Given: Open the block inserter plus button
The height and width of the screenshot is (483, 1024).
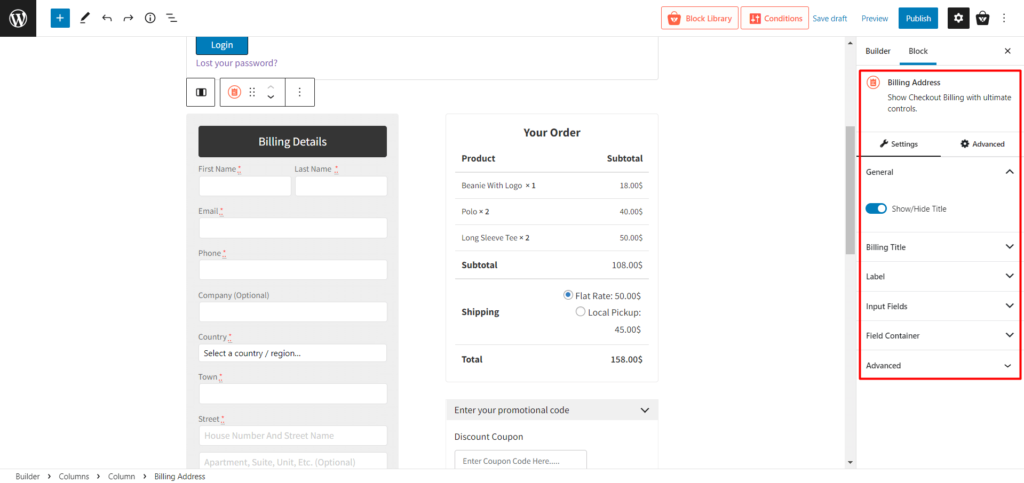Looking at the screenshot, I should tap(60, 18).
